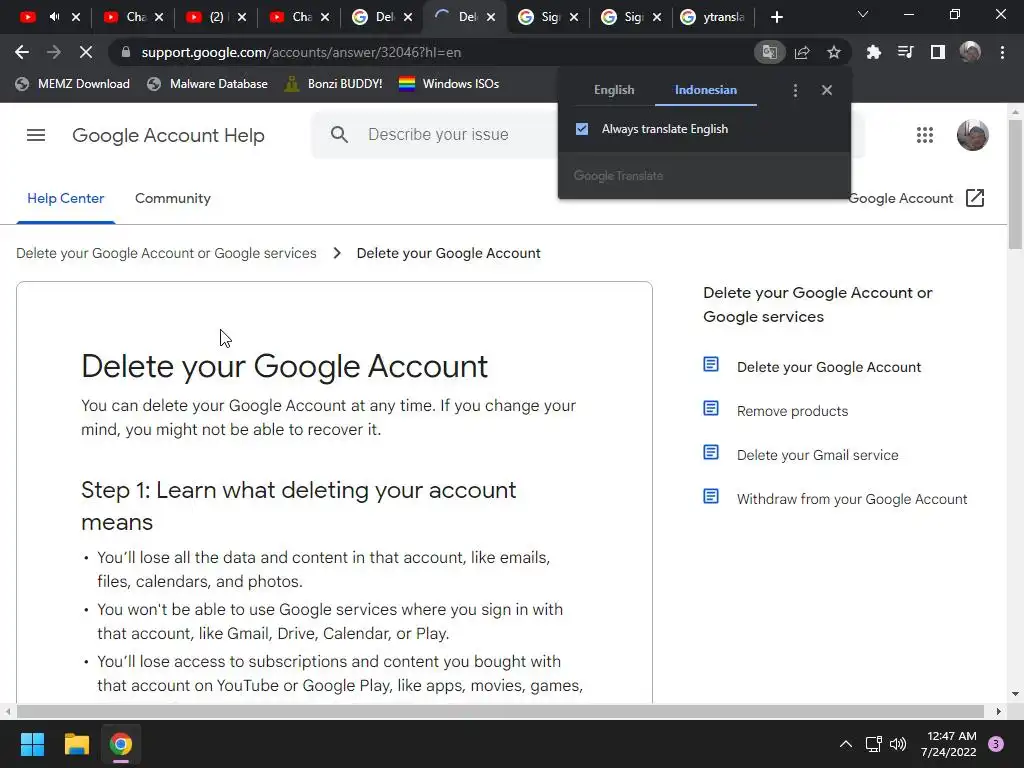Show hidden system tray icons
This screenshot has height=768, width=1024.
pyautogui.click(x=845, y=744)
